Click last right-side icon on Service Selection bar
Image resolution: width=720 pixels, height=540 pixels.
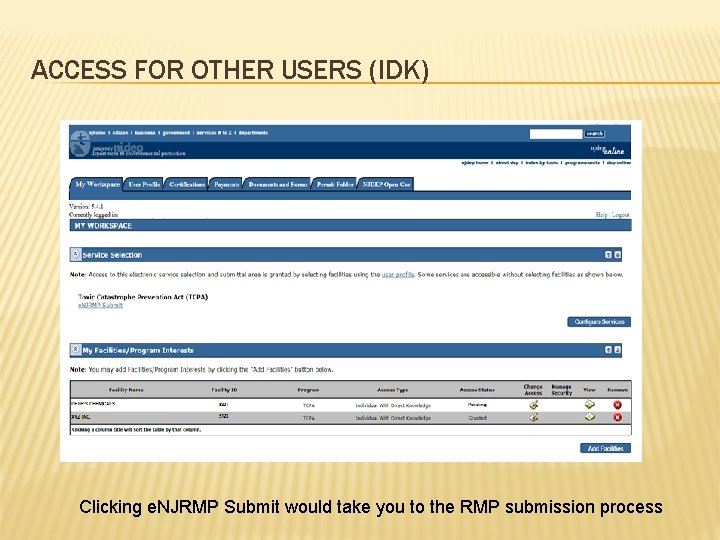click(618, 255)
